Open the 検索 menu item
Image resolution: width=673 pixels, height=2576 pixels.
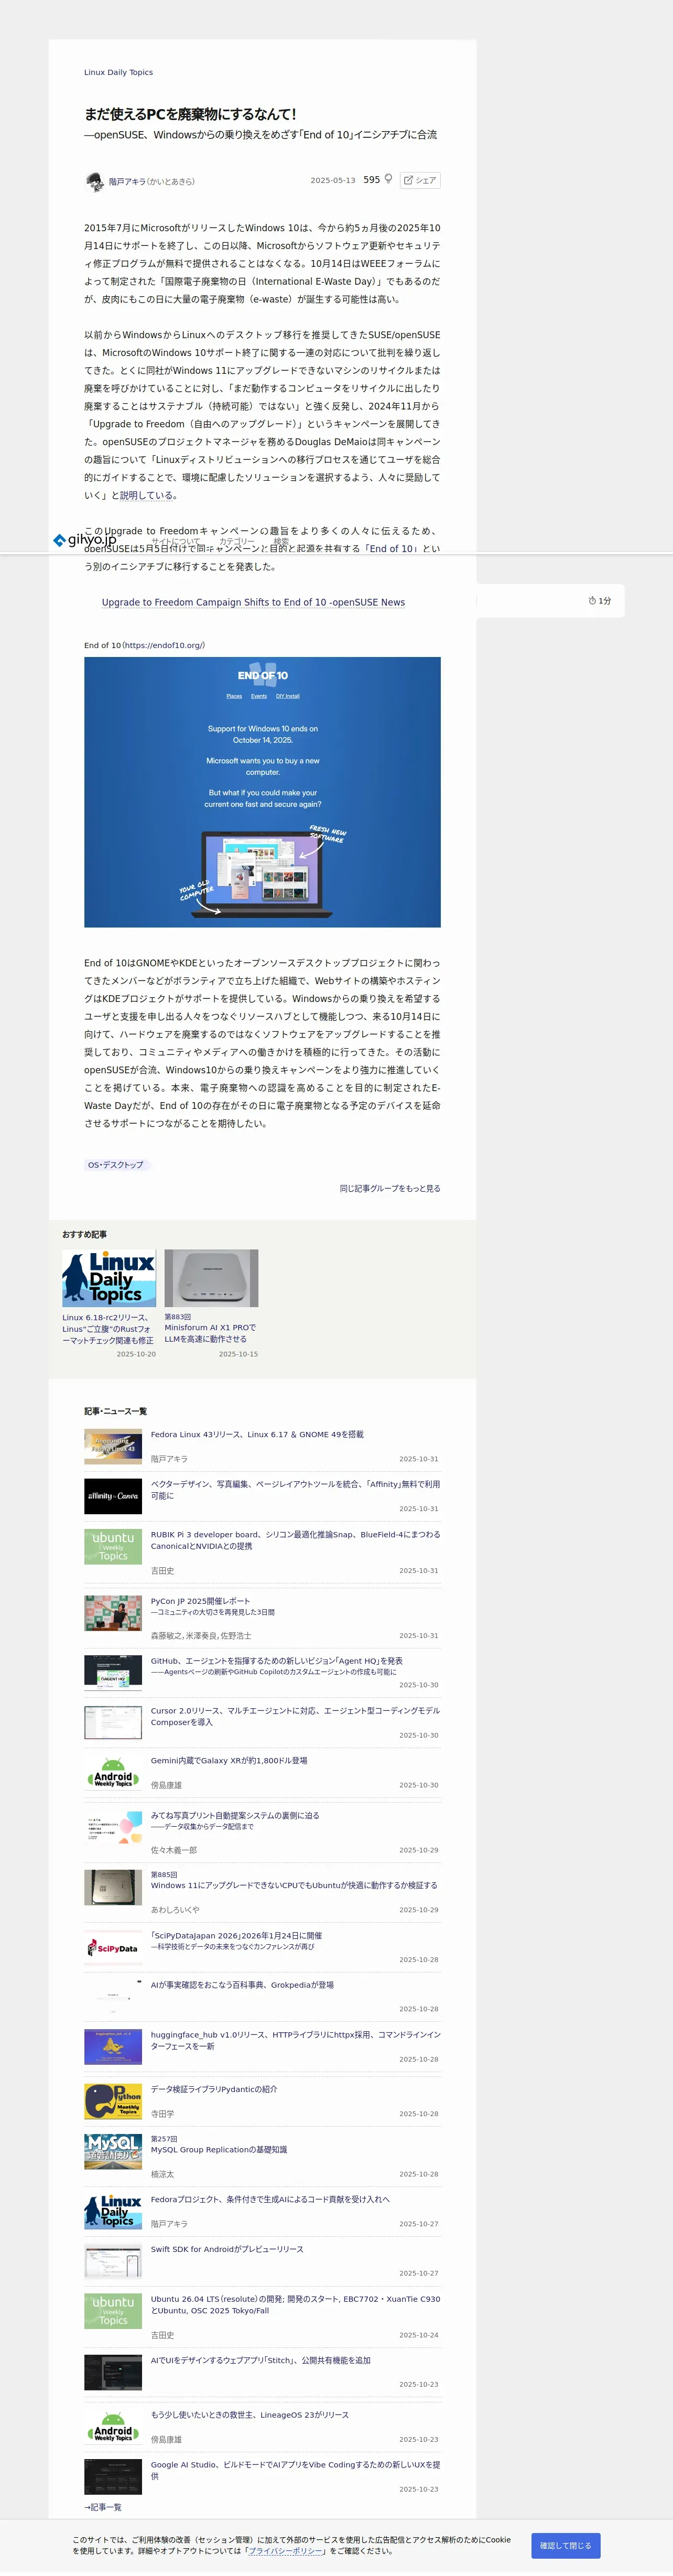point(281,541)
